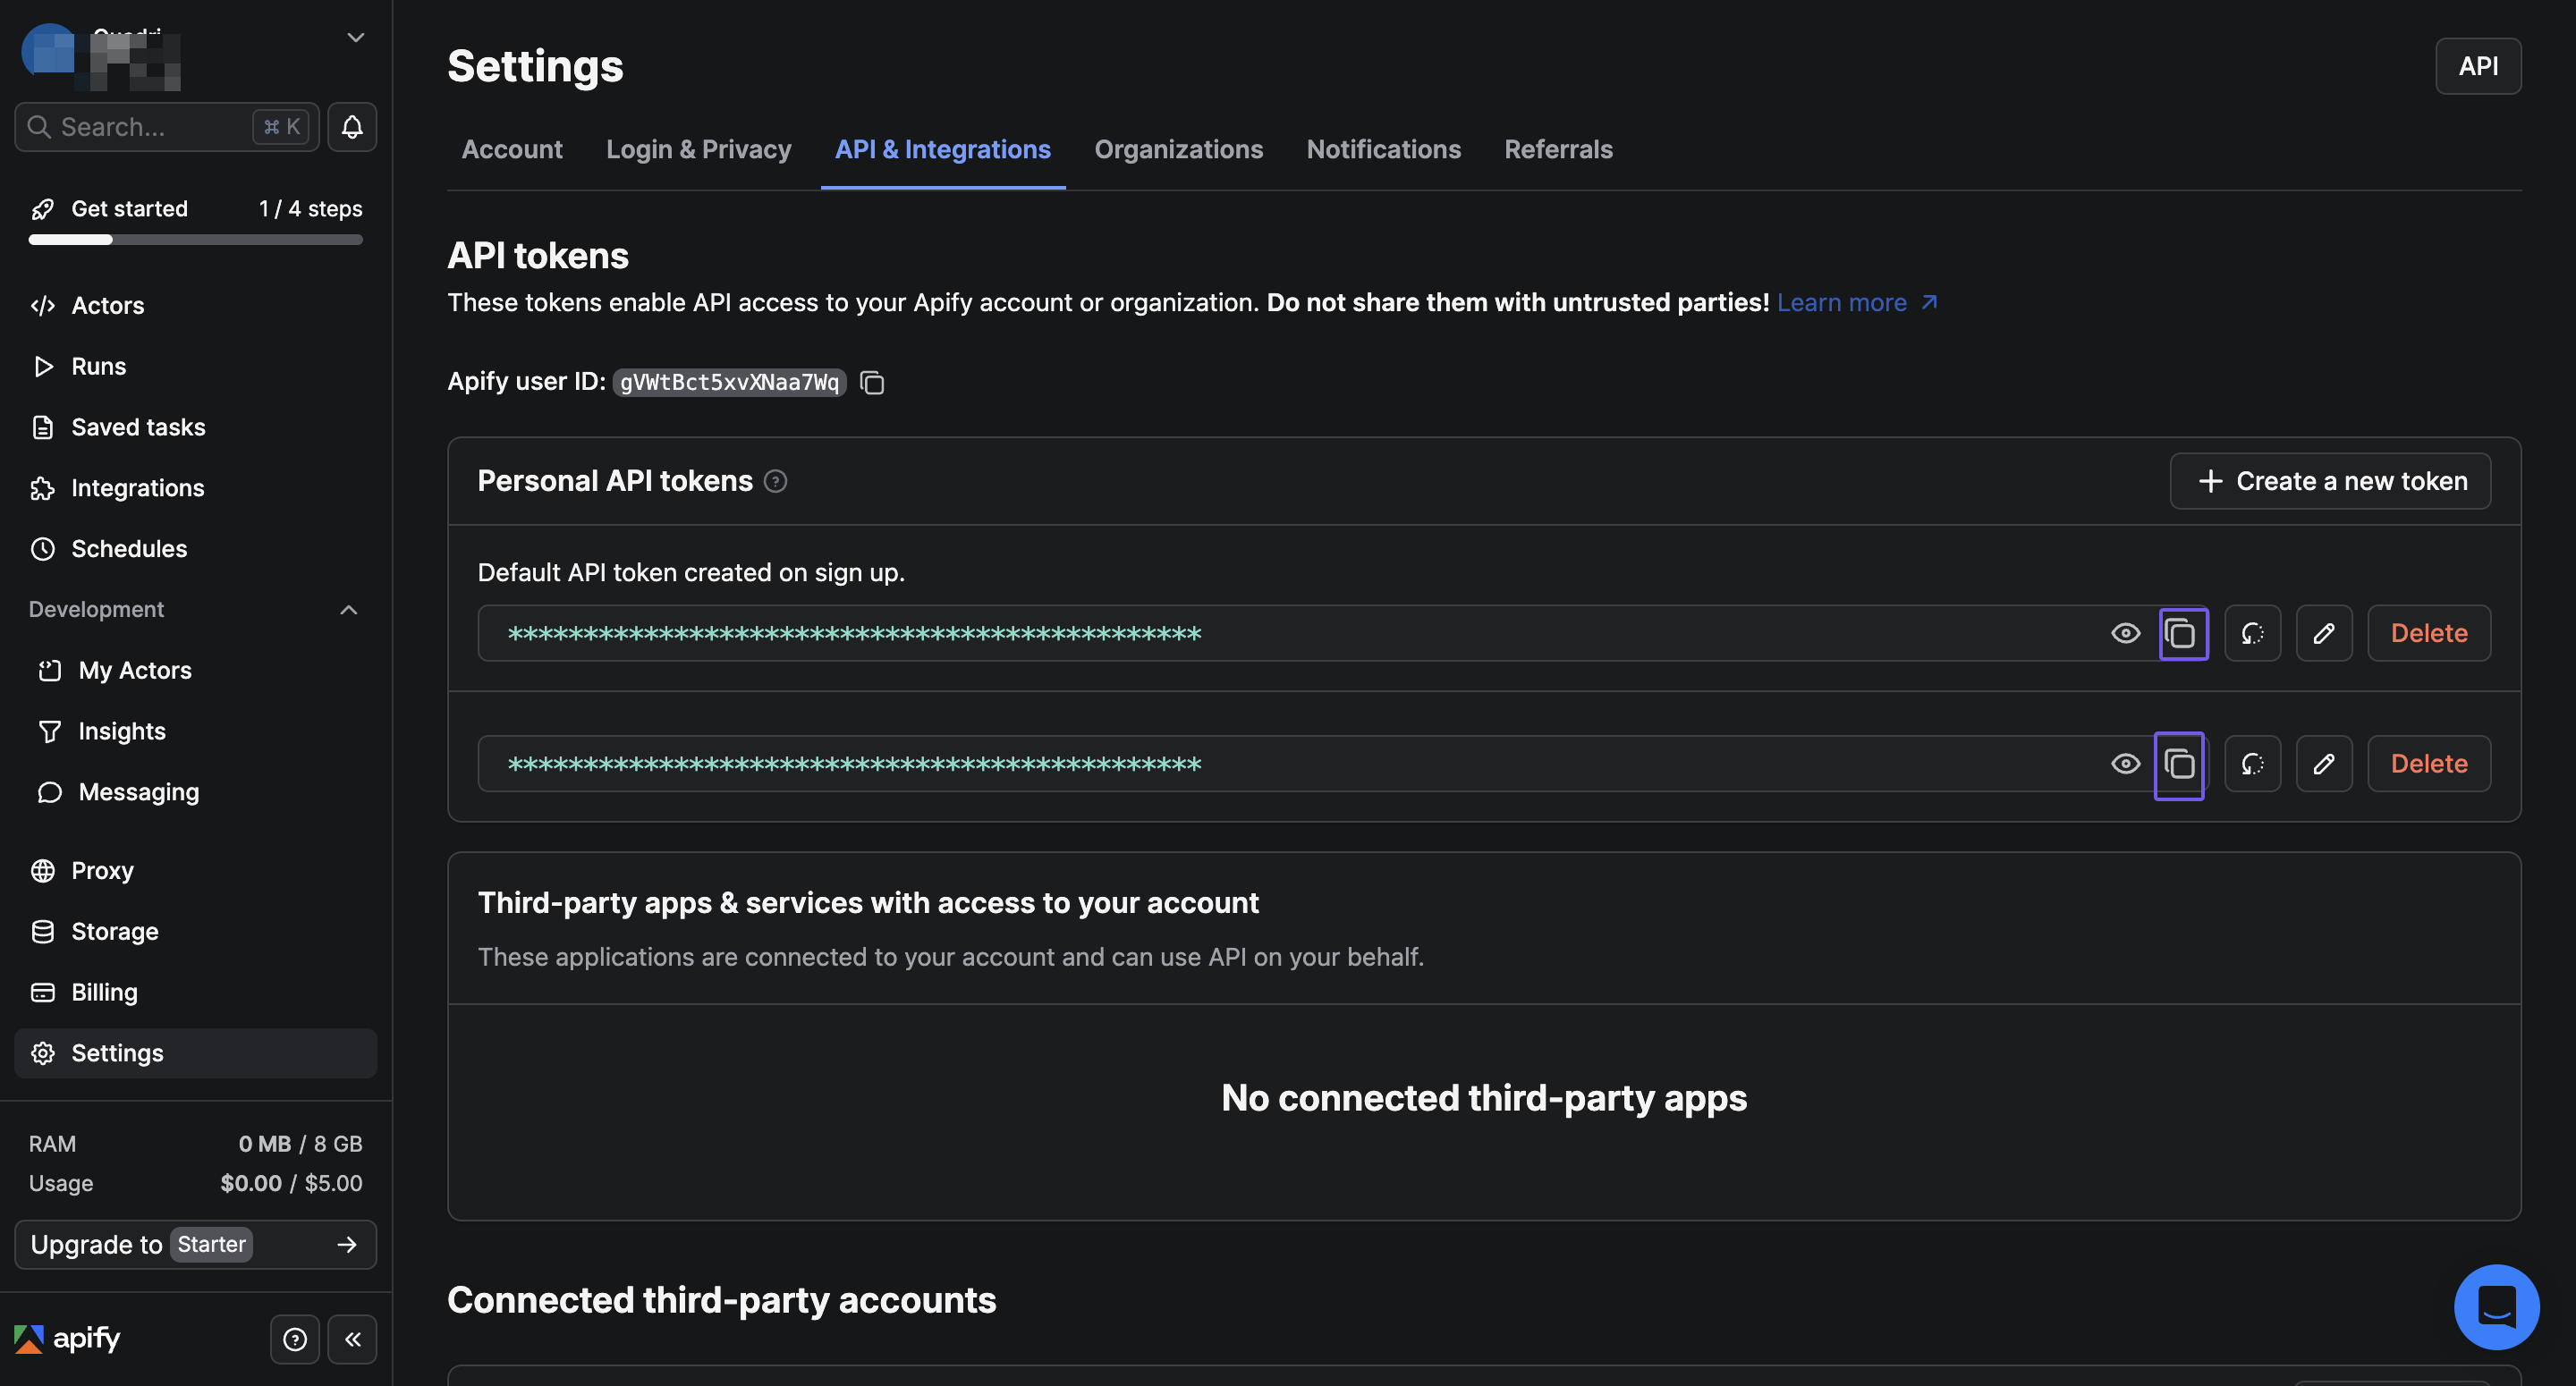The image size is (2576, 1386).
Task: Collapse the Development section
Action: click(x=348, y=610)
